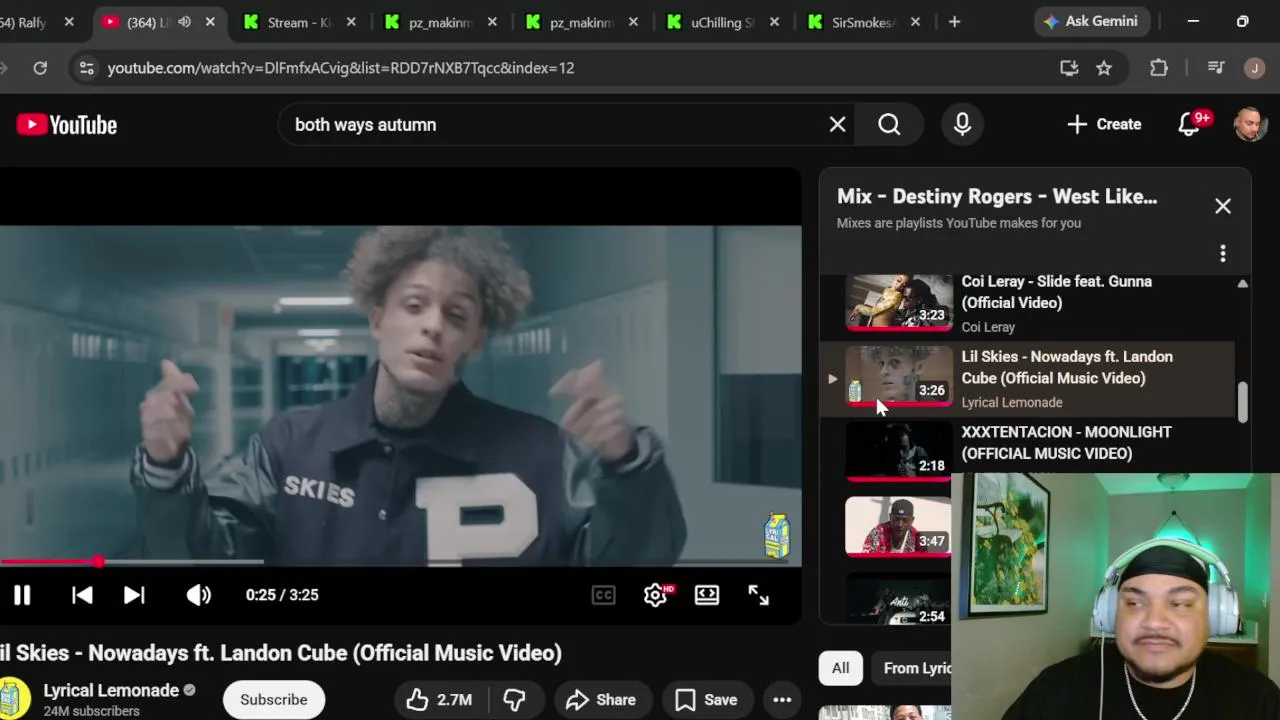Click the YouTube logo
Screen dimensions: 1280x720
(x=67, y=125)
